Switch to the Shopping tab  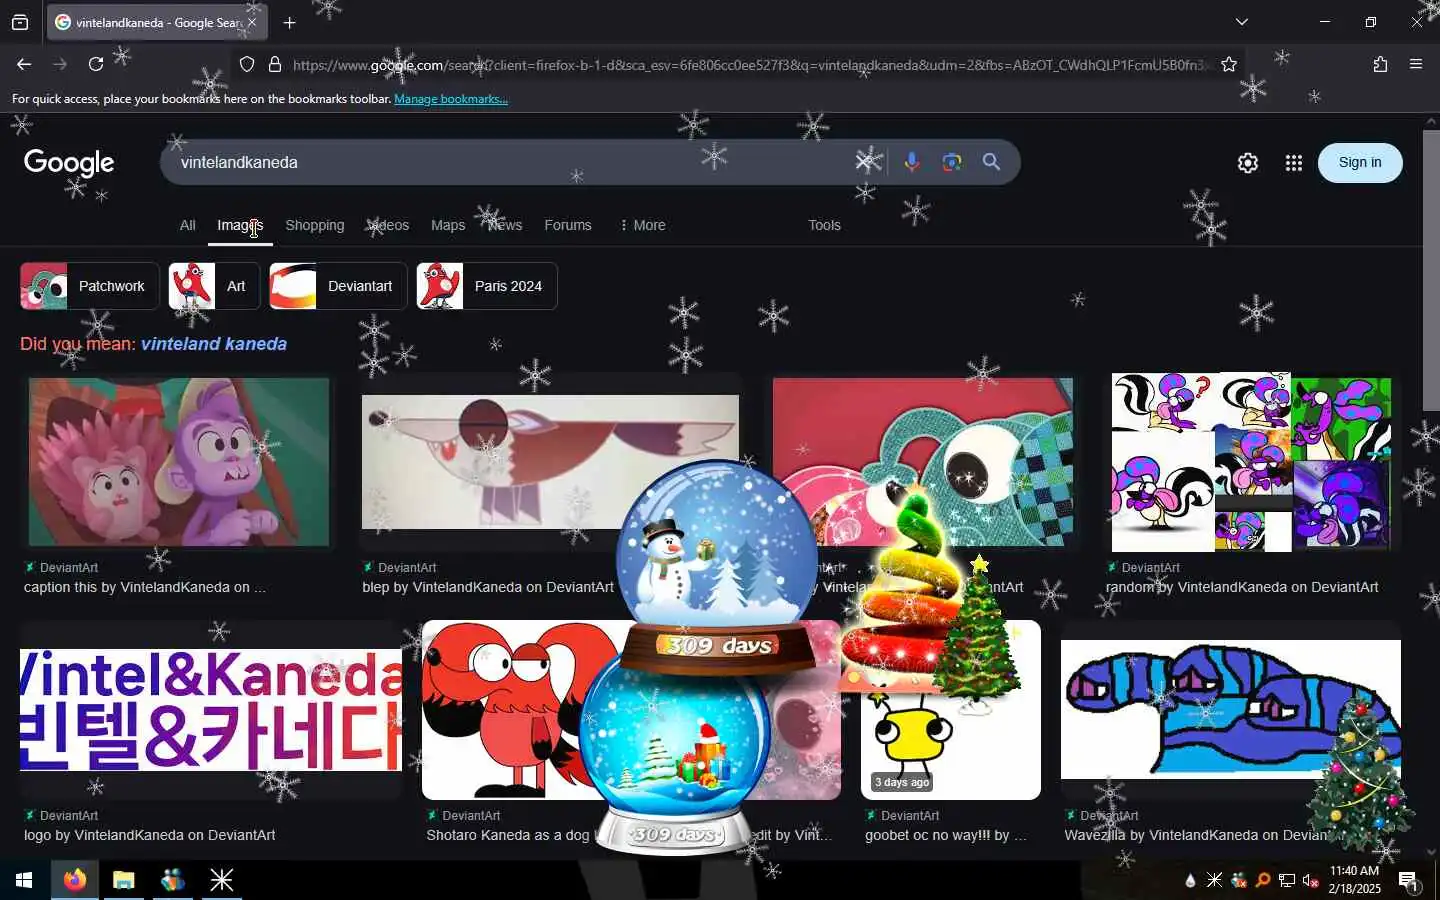(315, 225)
